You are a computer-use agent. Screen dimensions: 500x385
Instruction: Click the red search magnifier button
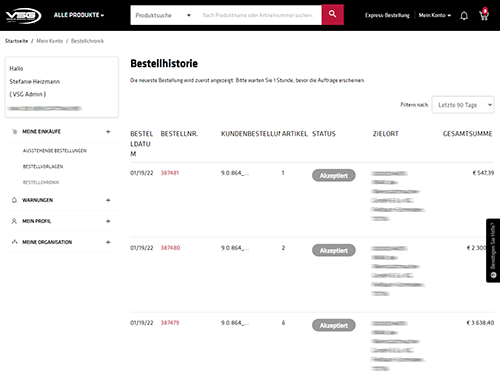click(332, 15)
